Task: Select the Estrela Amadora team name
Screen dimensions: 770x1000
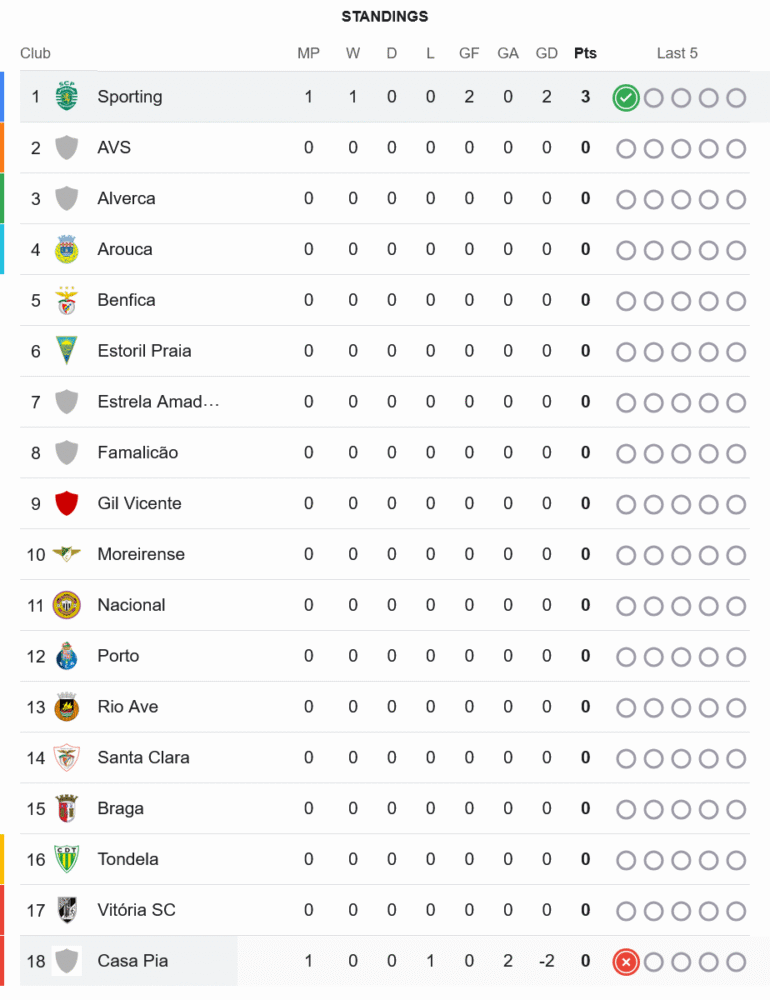Action: click(x=158, y=402)
